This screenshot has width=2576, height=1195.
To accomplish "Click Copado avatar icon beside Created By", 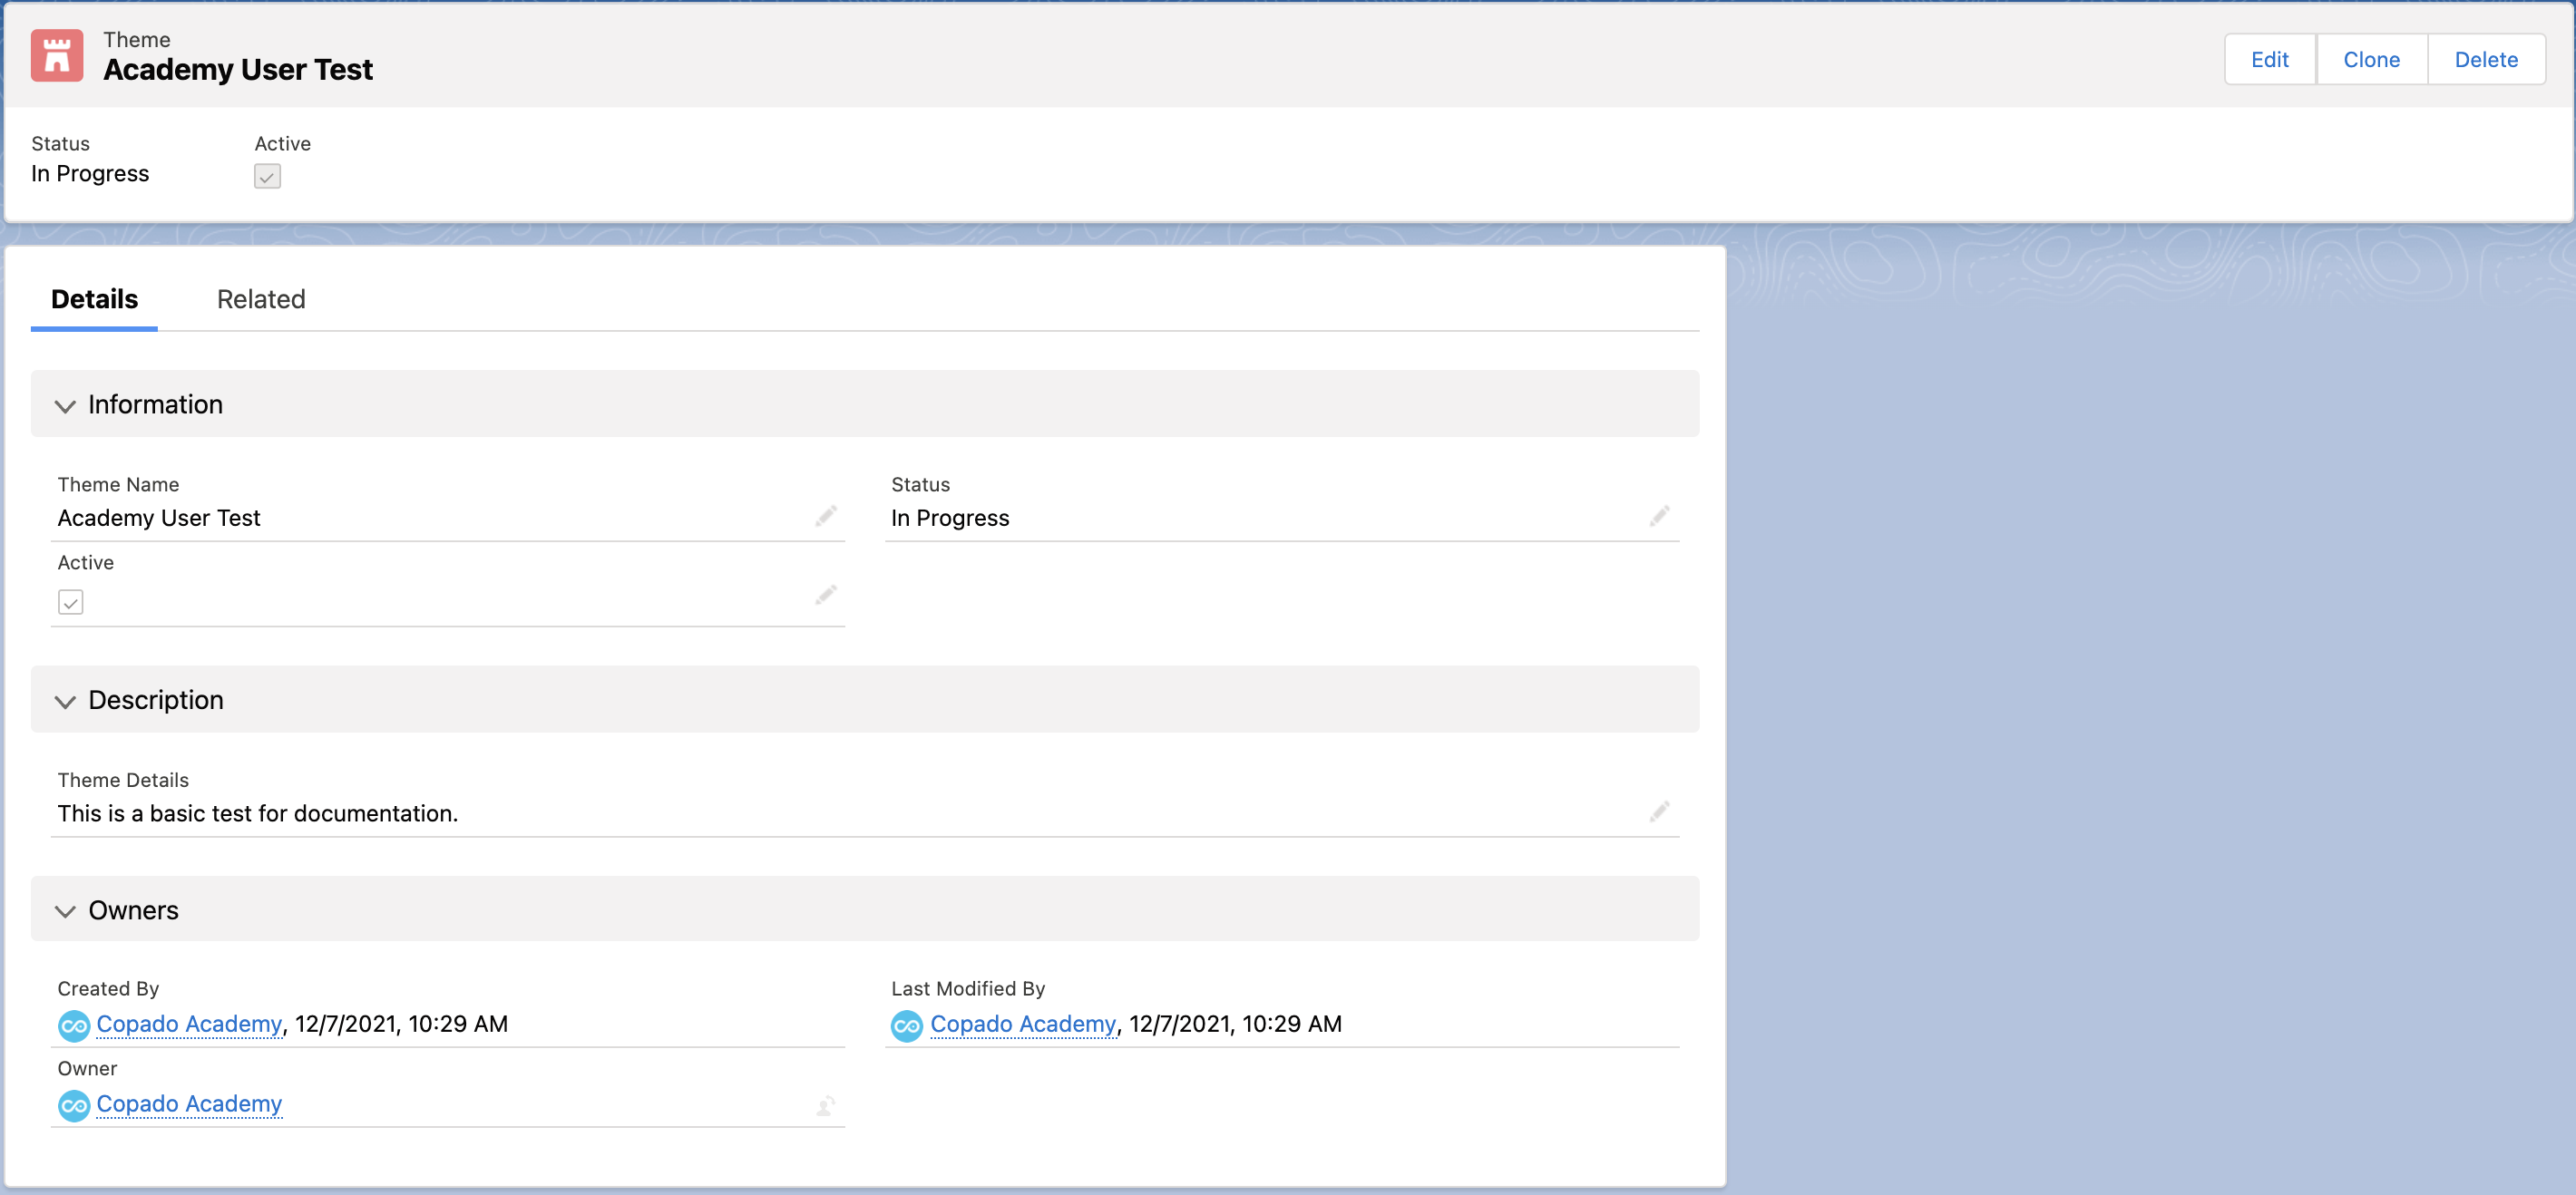I will [74, 1025].
